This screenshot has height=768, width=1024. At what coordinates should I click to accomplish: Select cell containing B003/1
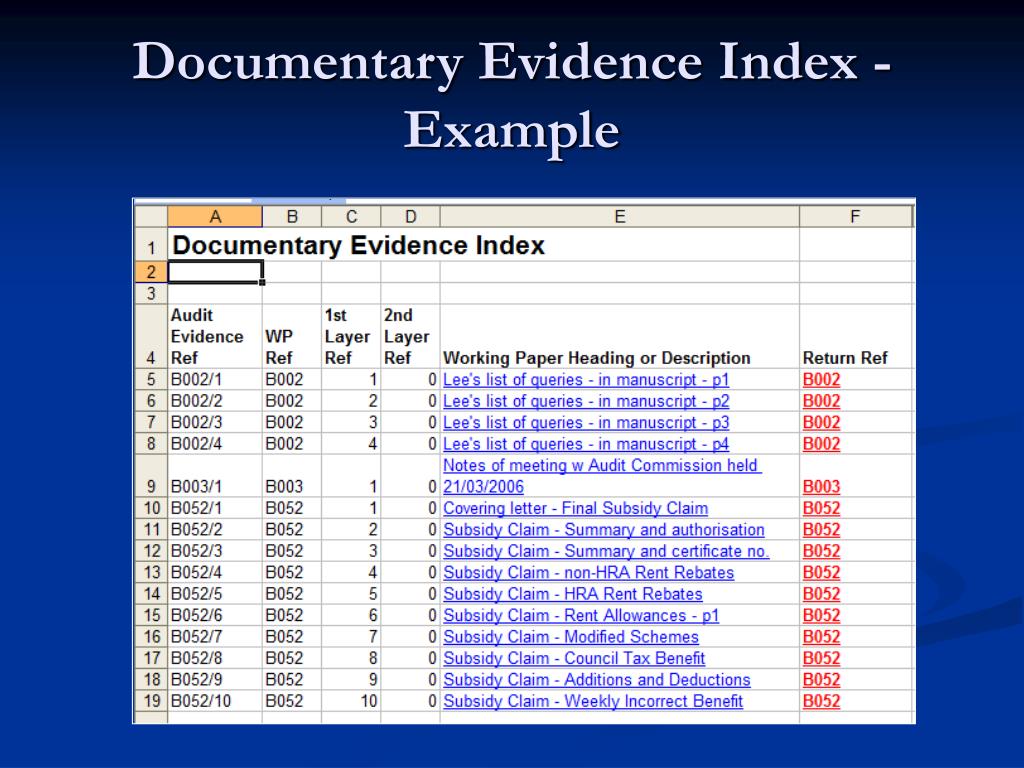215,476
